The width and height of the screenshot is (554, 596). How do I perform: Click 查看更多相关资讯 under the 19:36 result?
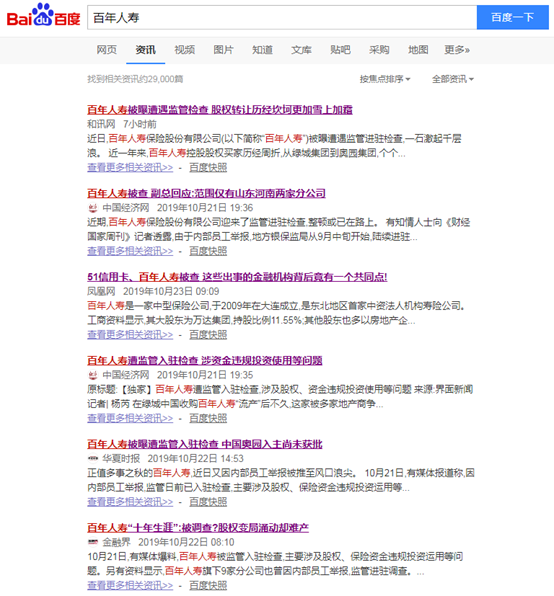click(130, 251)
